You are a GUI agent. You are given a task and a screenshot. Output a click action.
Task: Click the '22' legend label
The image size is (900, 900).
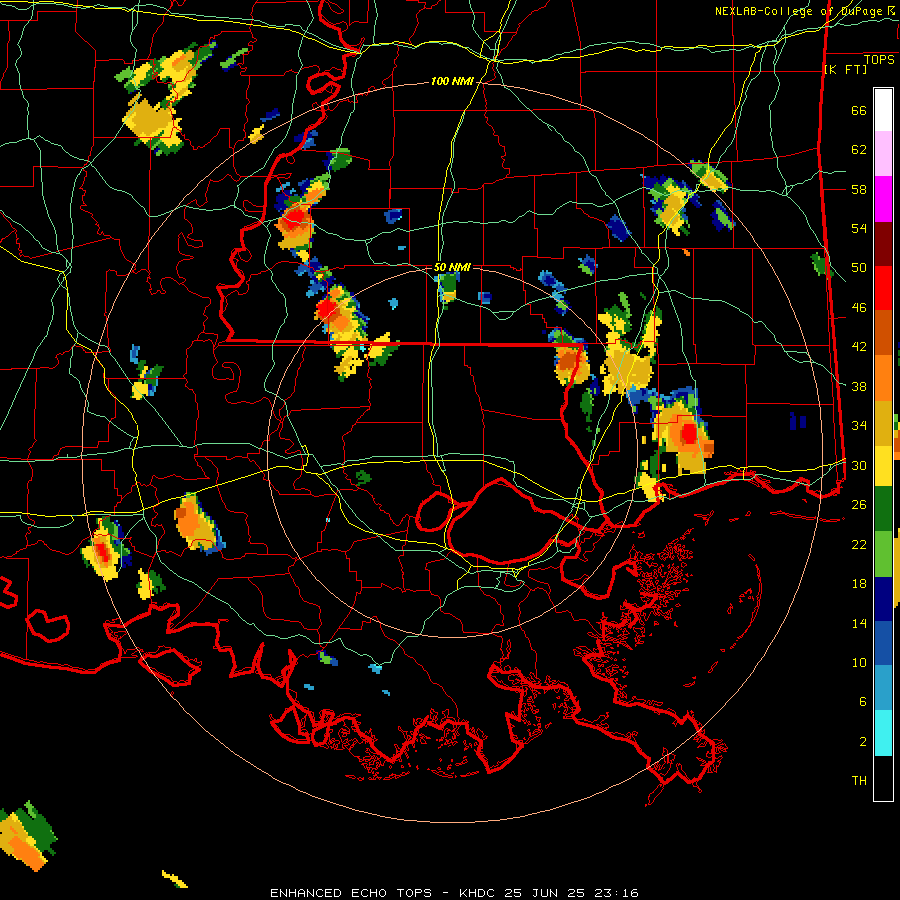click(859, 544)
